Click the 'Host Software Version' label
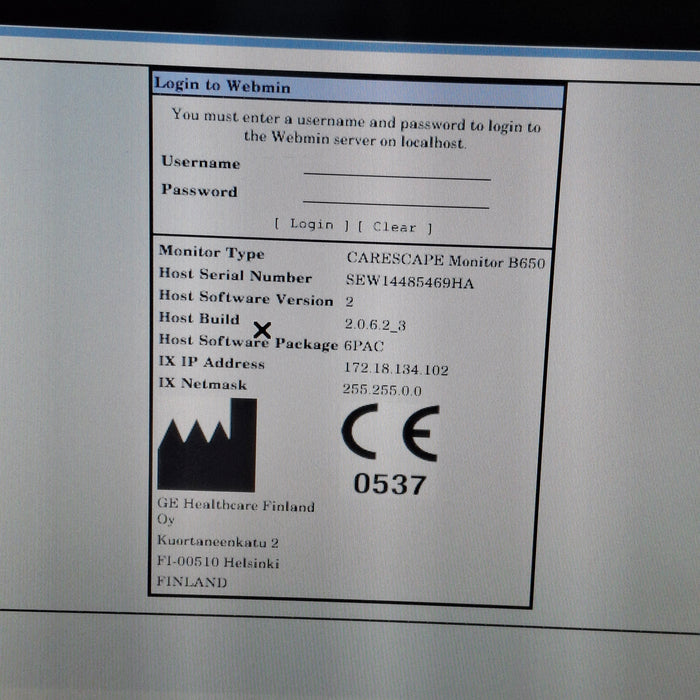The image size is (700, 700). (246, 298)
